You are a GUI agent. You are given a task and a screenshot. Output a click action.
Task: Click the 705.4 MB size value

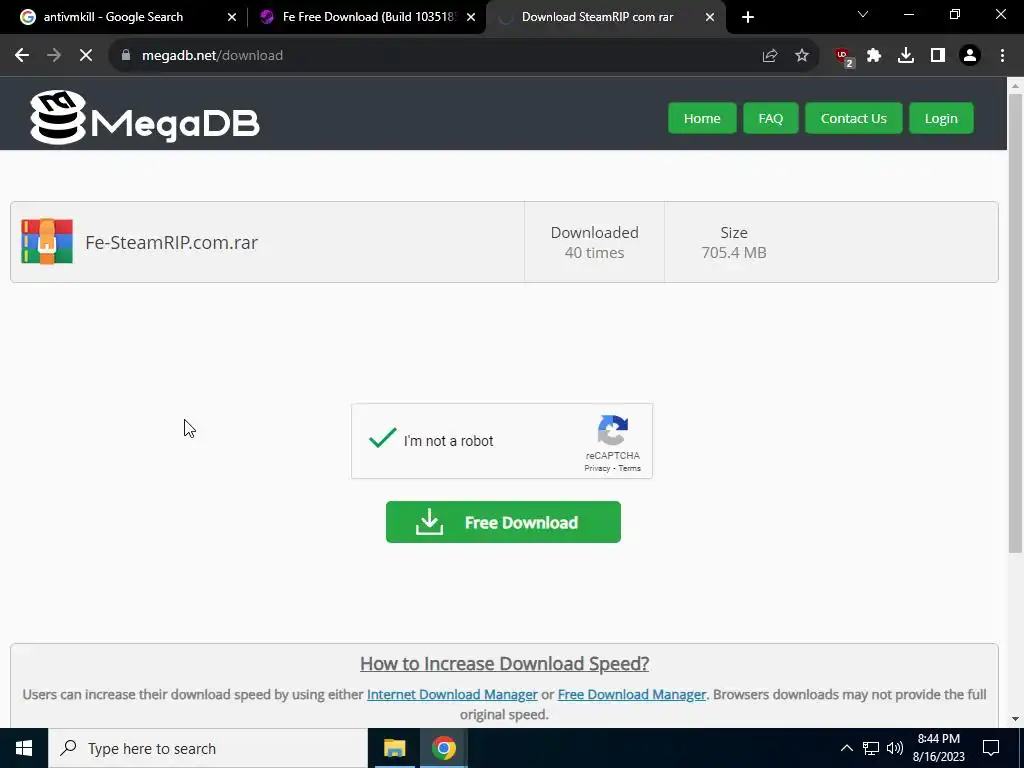tap(733, 253)
